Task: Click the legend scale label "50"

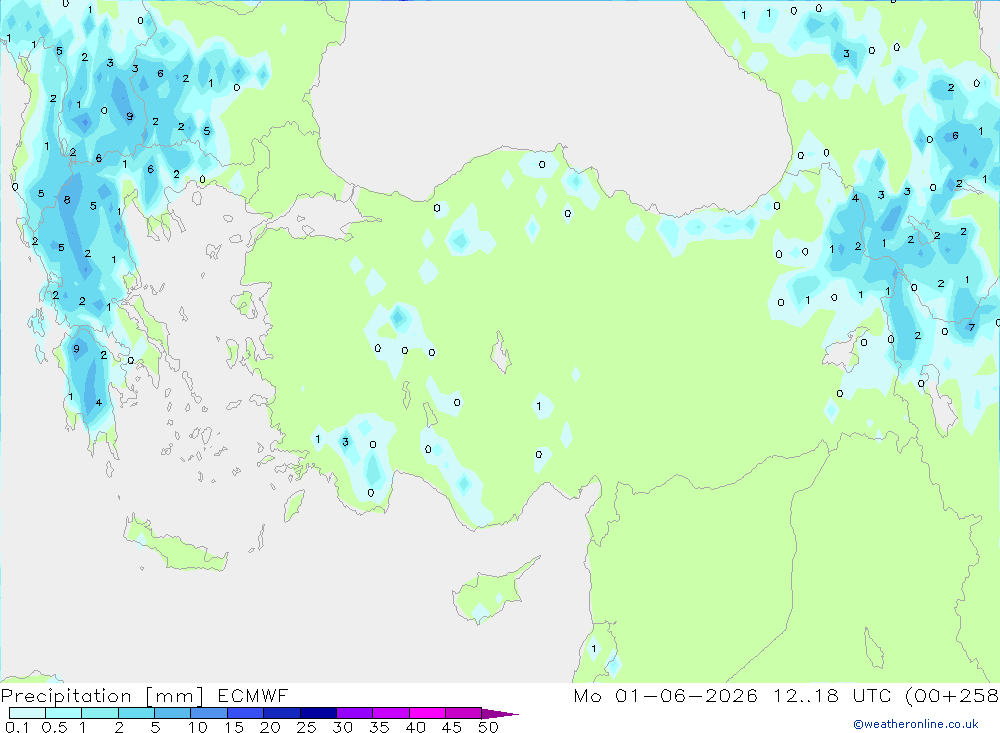Action: (x=489, y=727)
